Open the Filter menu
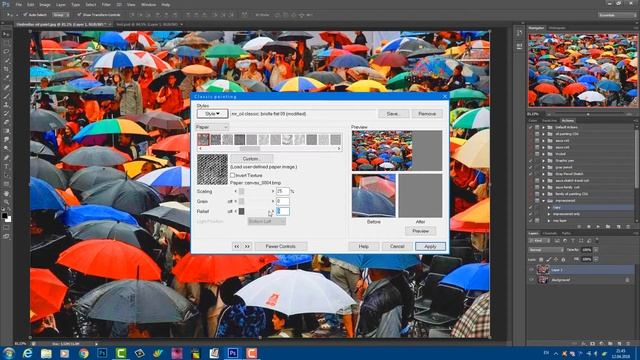This screenshot has width=640, height=360. click(106, 4)
